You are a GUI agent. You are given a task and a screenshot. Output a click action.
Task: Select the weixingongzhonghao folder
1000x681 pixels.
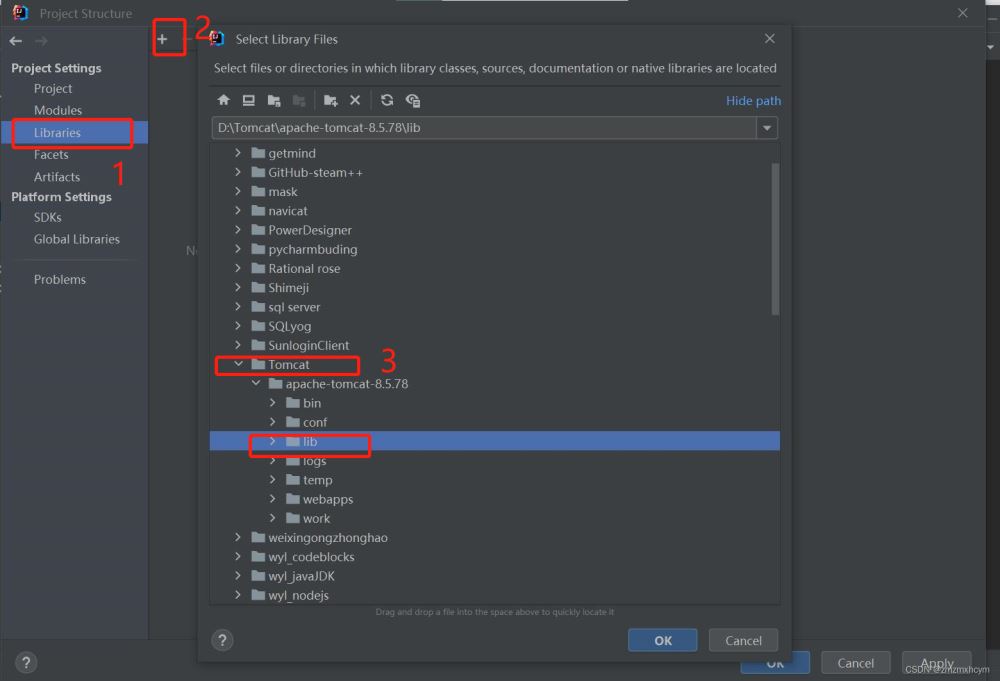(x=328, y=538)
